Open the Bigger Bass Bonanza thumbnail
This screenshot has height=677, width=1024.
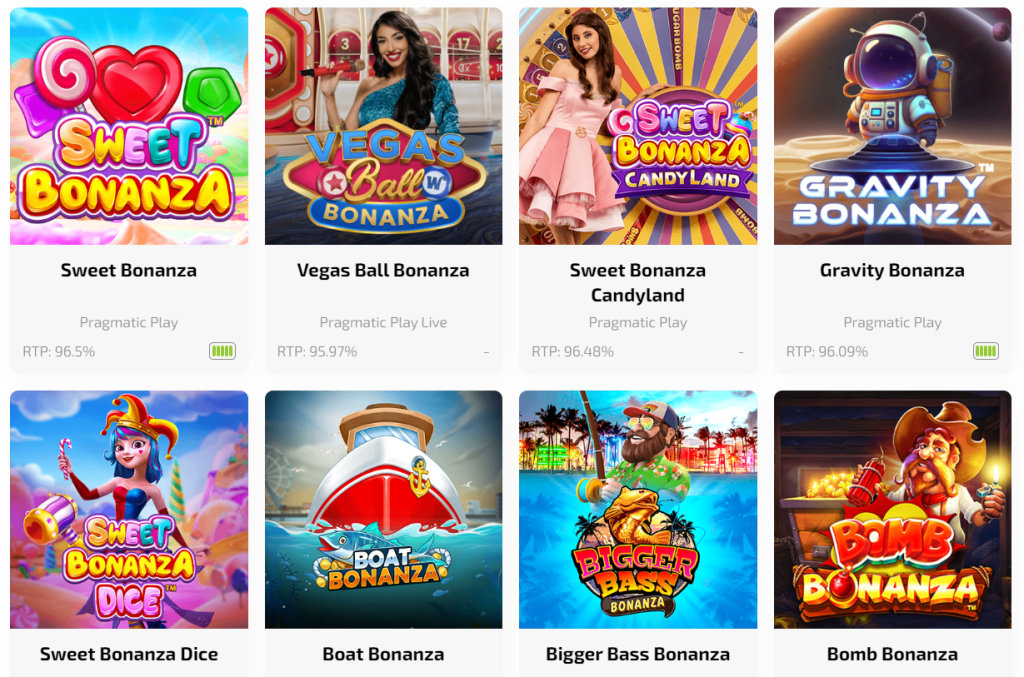click(x=638, y=509)
